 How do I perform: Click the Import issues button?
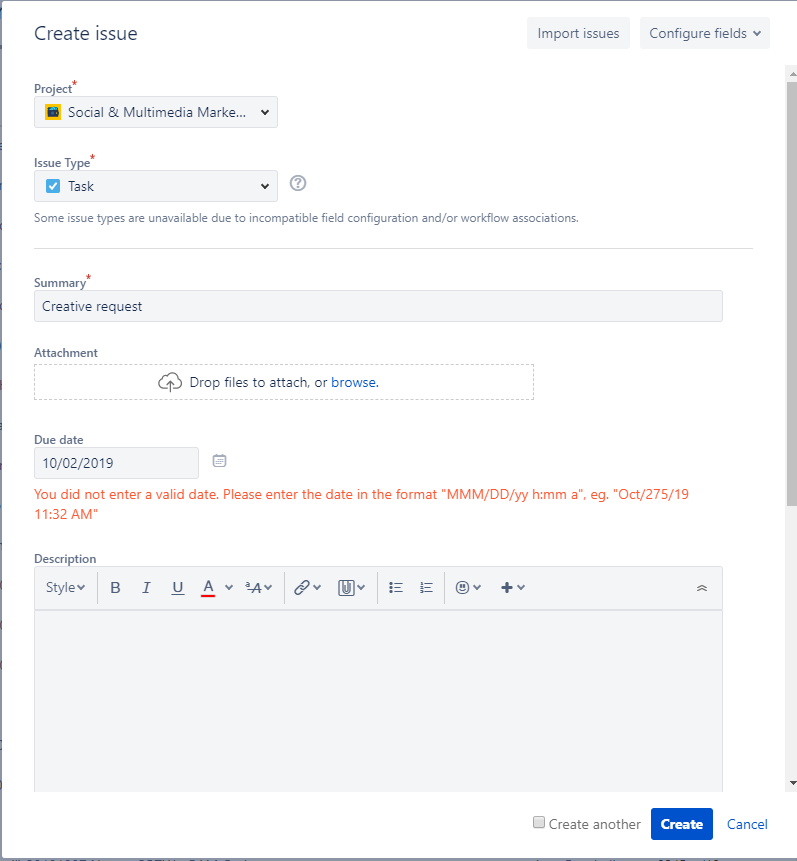pos(578,33)
